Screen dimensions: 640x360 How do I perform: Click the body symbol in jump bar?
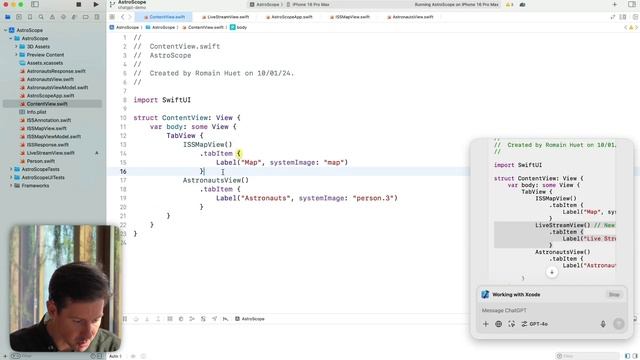[x=238, y=27]
